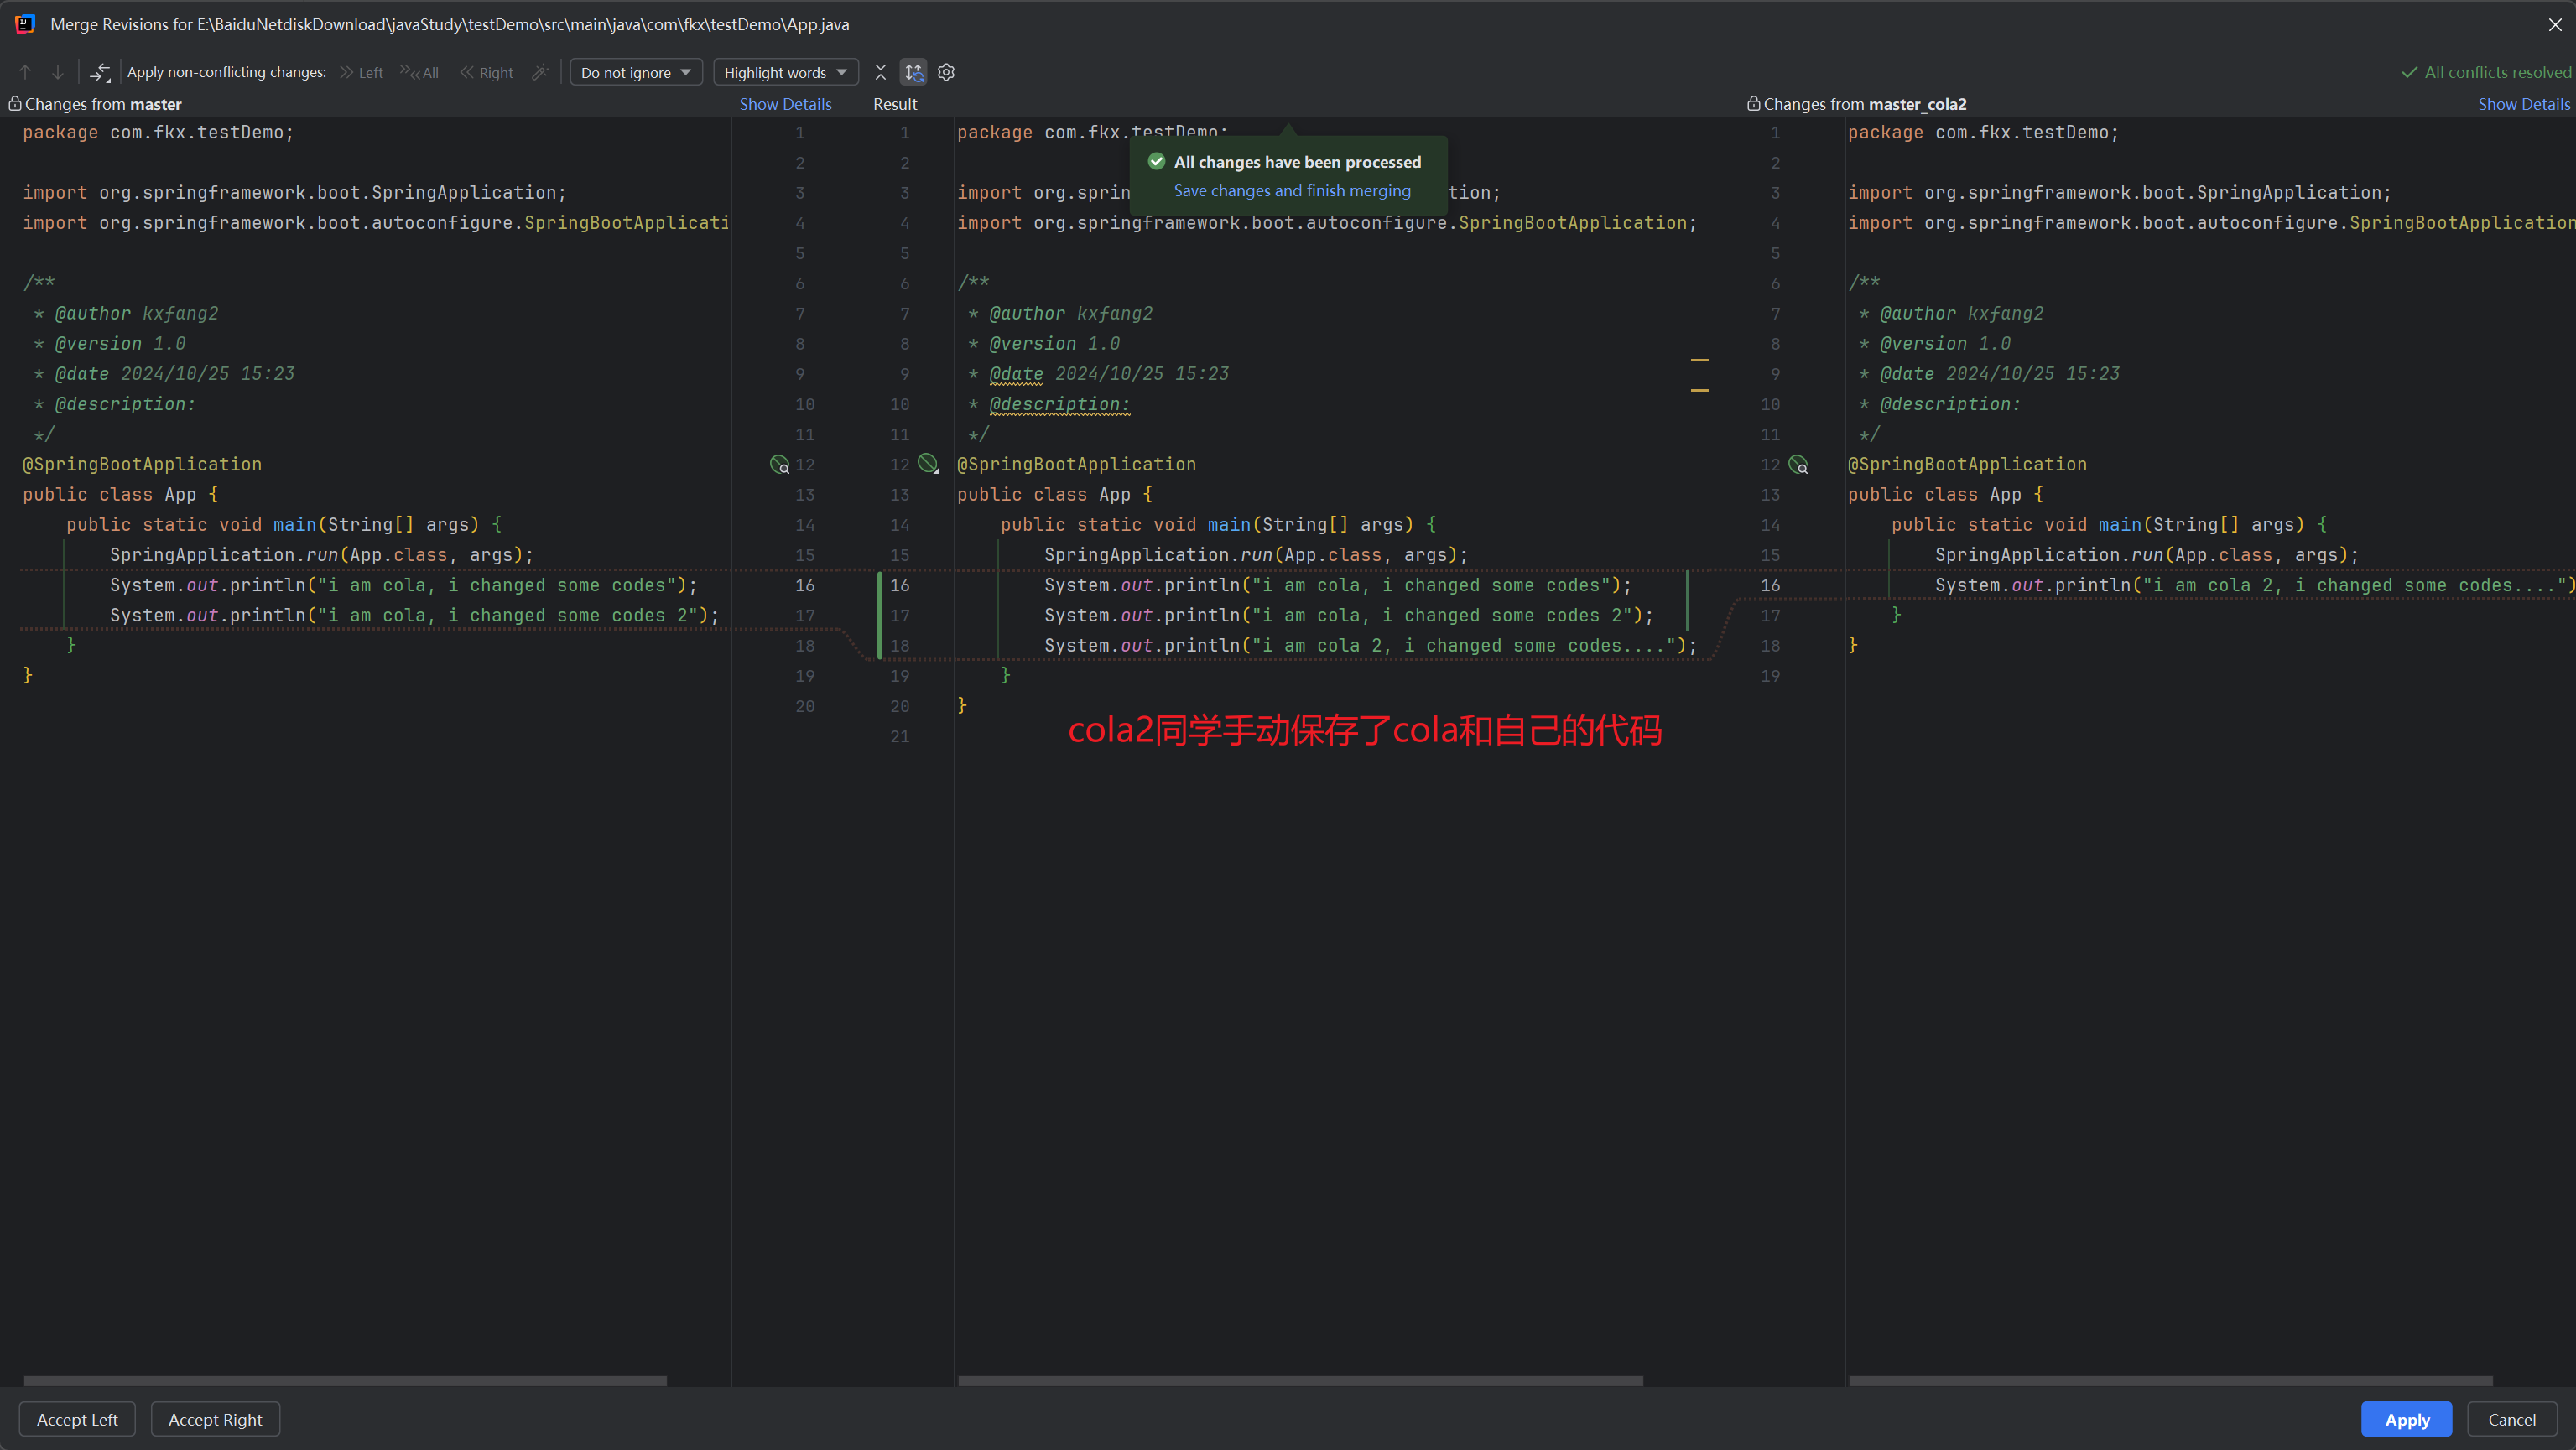Click the 'cola 2' println in right pane
Viewport: 2576px width, 1450px height.
point(2254,585)
